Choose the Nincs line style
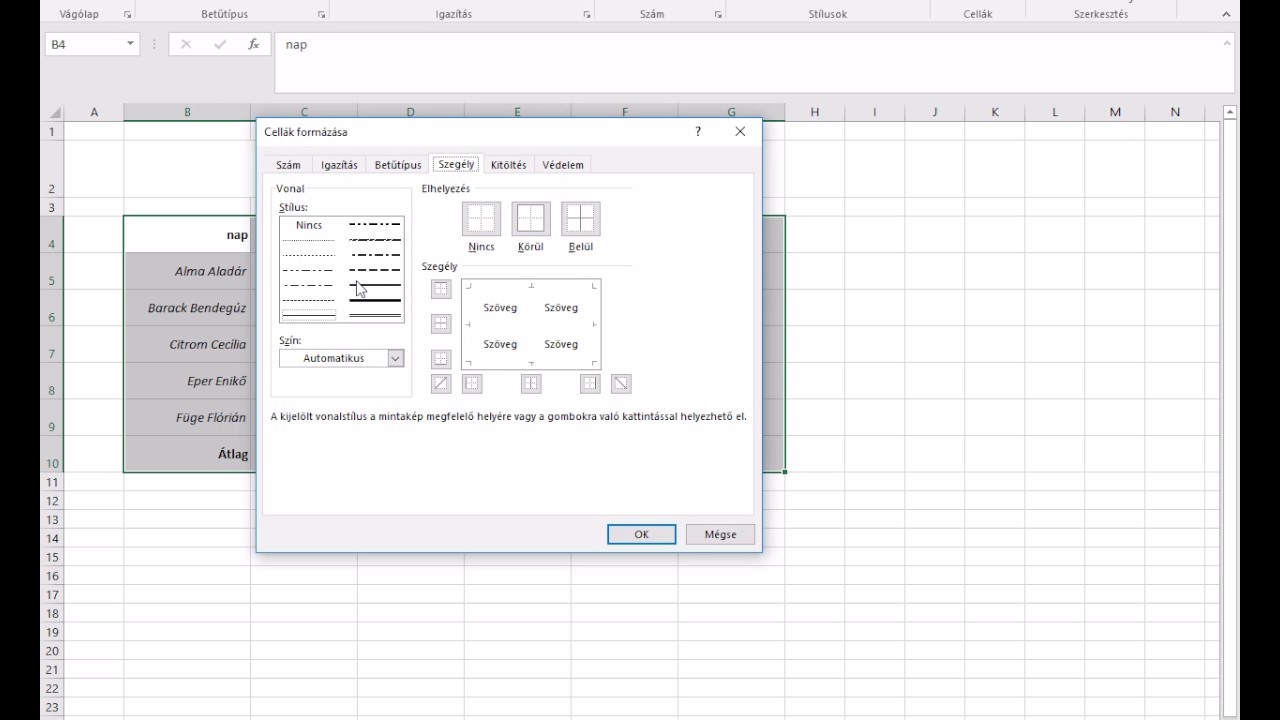Screen dimensions: 1280x720 point(309,225)
